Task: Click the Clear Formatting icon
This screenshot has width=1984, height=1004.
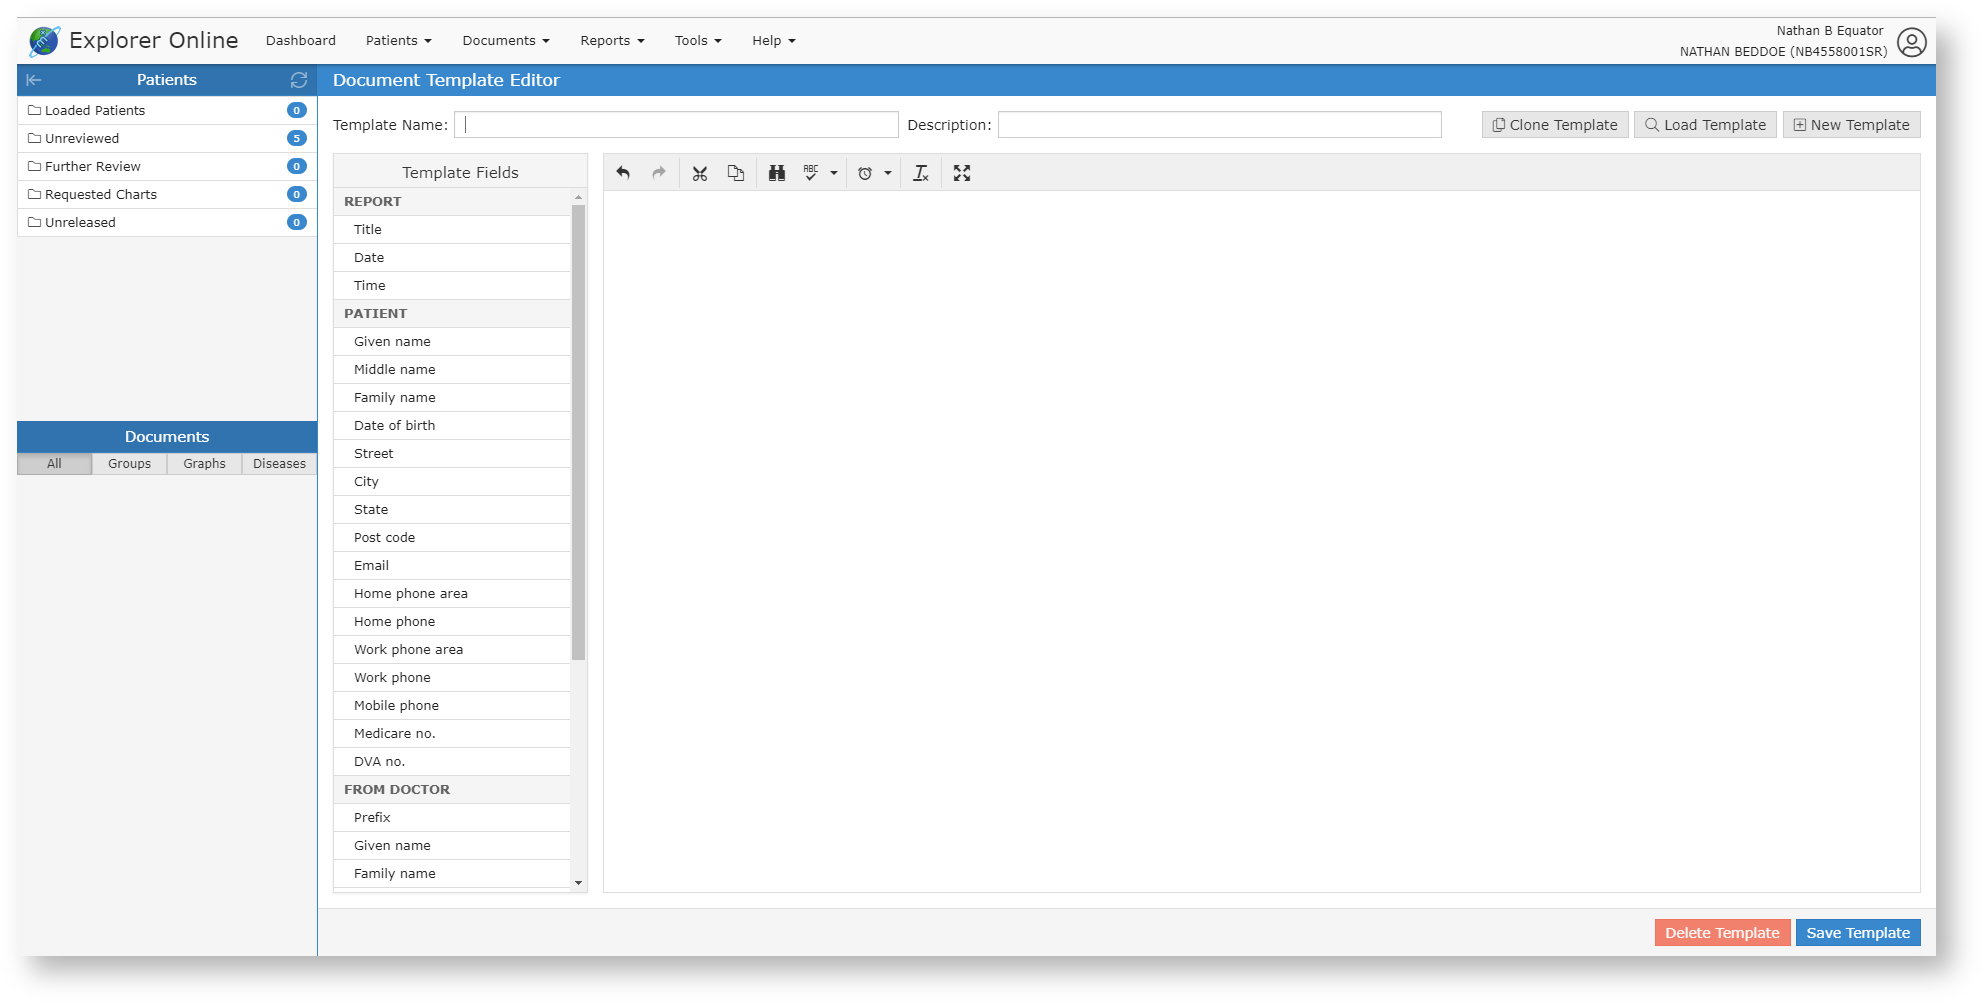Action: (921, 173)
